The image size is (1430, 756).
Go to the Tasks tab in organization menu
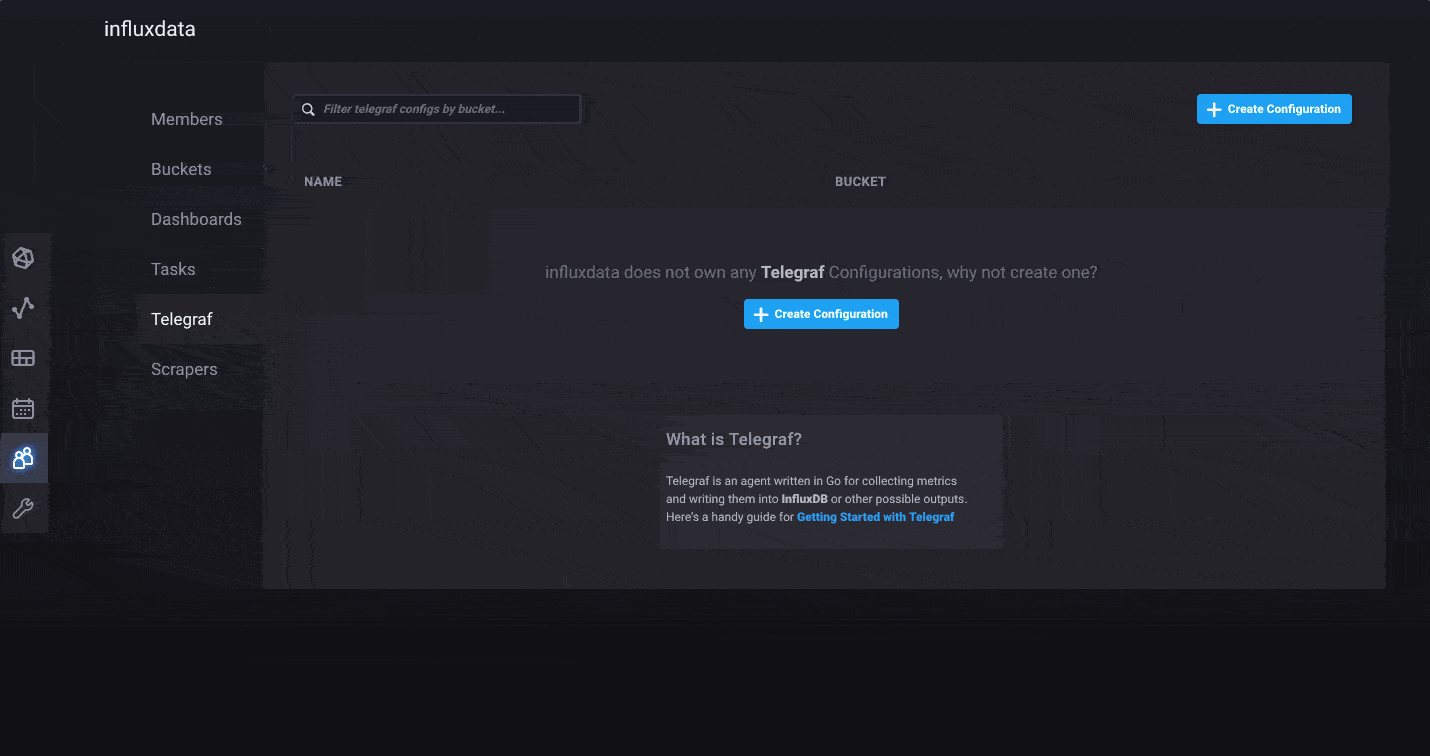tap(173, 269)
